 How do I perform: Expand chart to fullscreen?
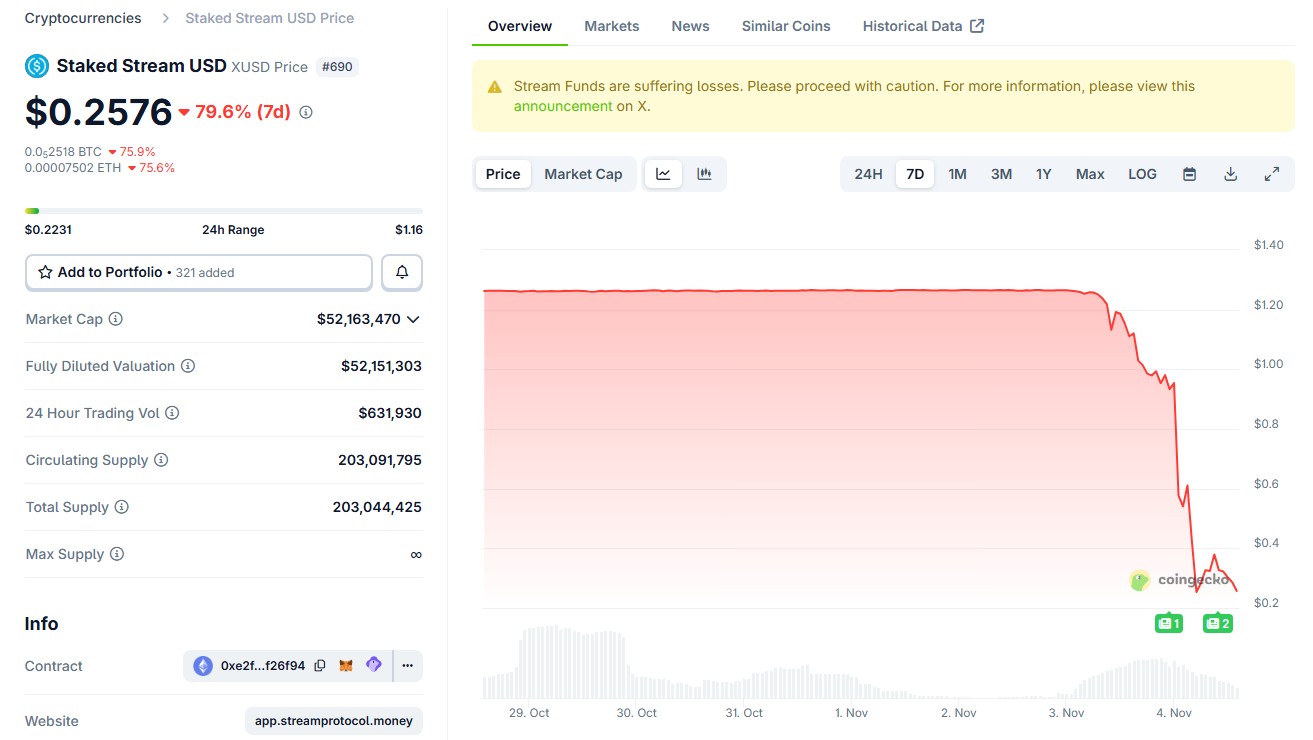coord(1271,174)
